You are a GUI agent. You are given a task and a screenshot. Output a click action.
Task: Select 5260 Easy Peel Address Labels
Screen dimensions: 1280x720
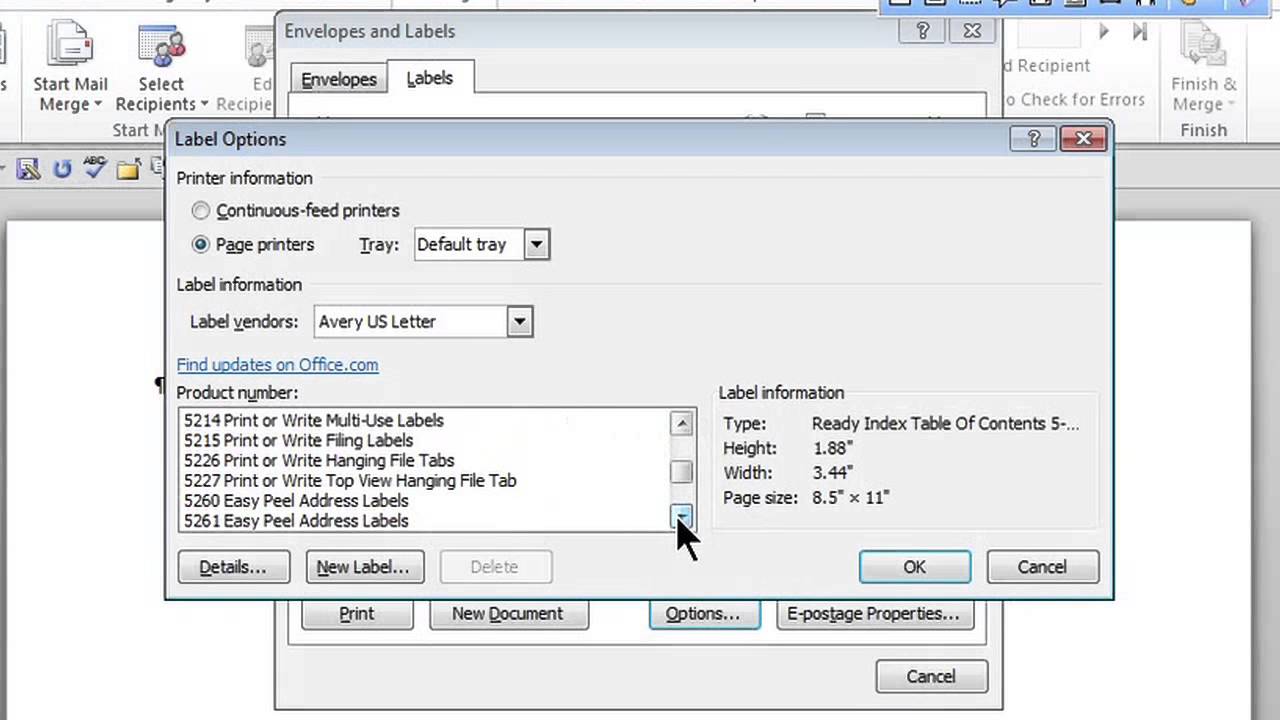click(x=423, y=501)
